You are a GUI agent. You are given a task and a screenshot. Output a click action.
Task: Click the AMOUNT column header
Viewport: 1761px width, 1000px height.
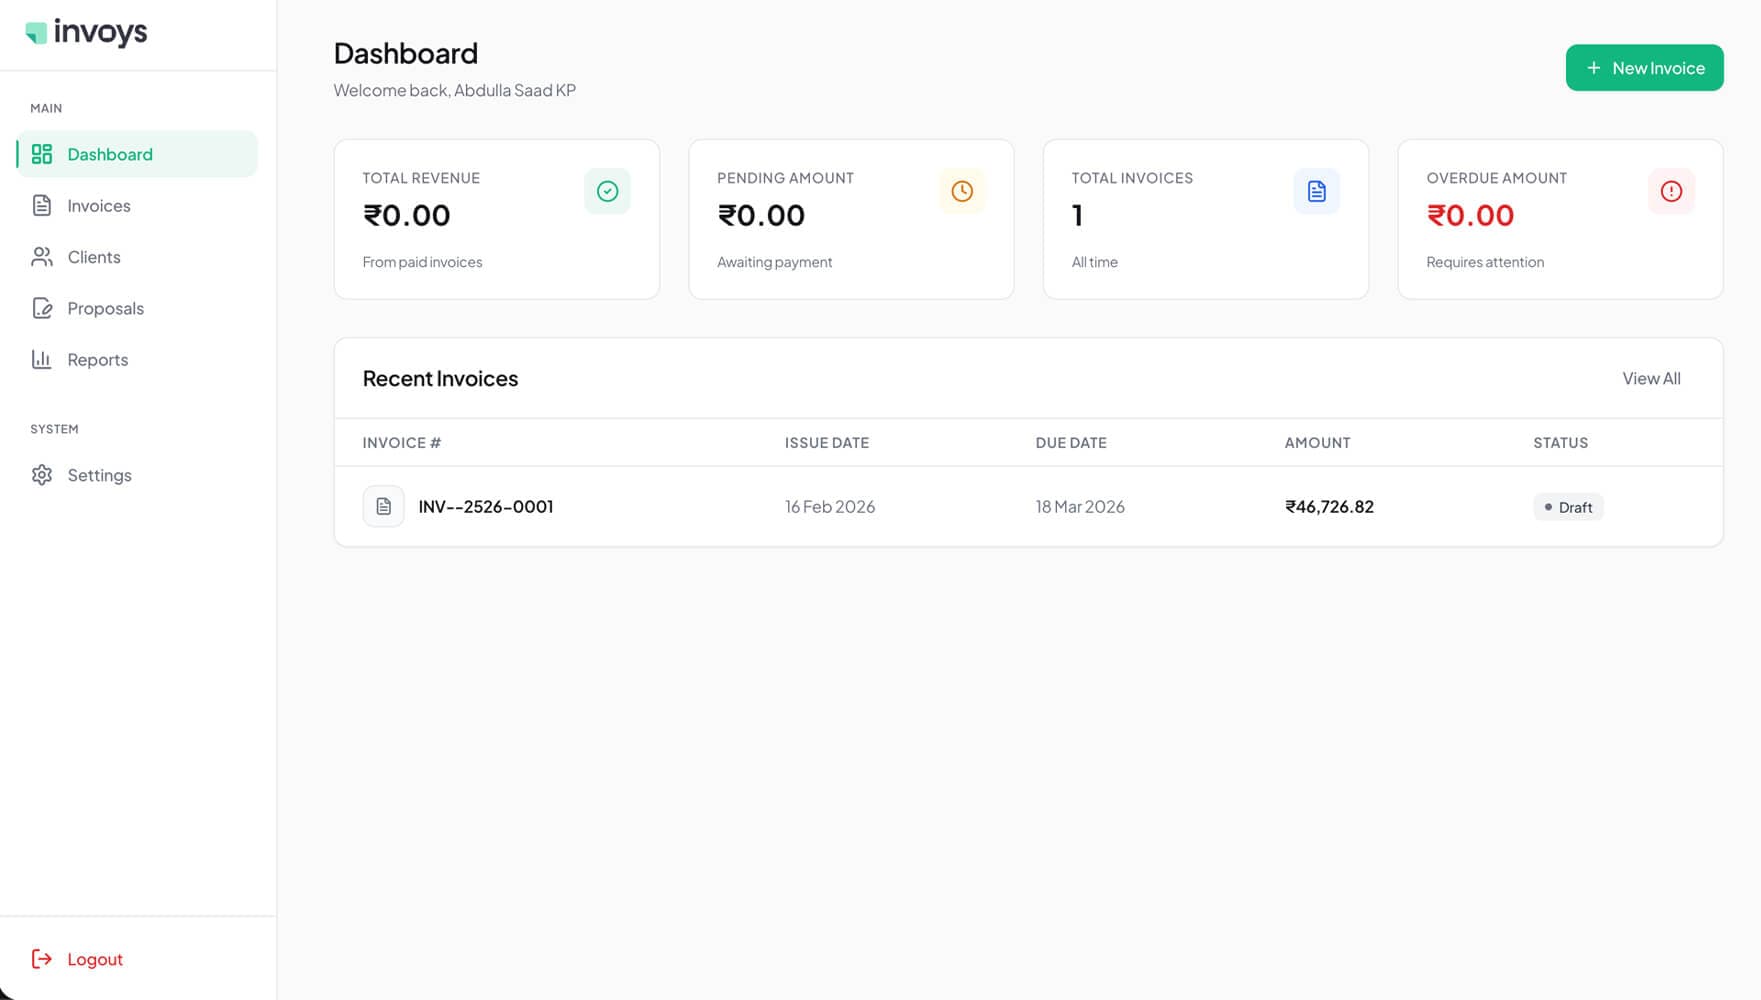[1317, 442]
